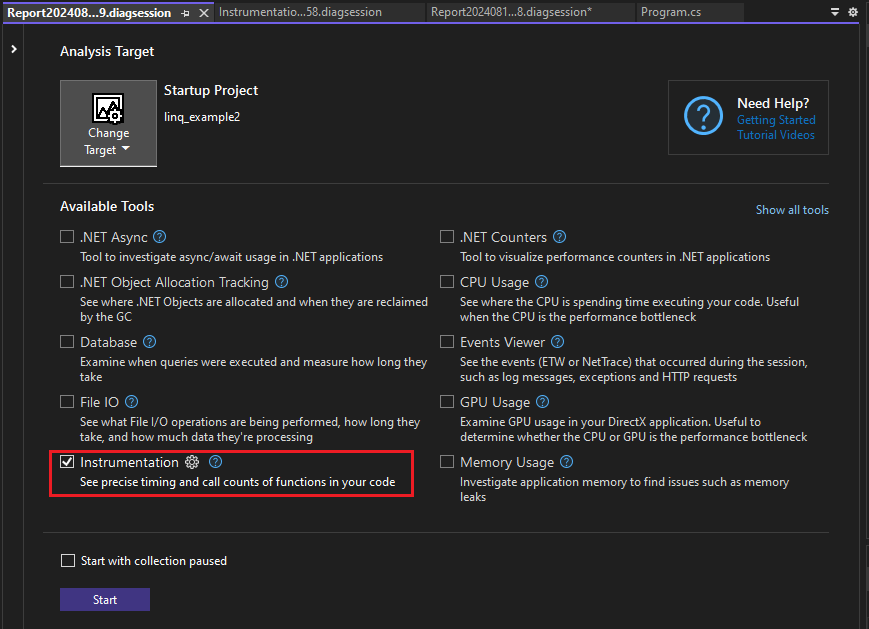The height and width of the screenshot is (629, 869).
Task: Click the help icon beside .NET Async
Action: (159, 237)
